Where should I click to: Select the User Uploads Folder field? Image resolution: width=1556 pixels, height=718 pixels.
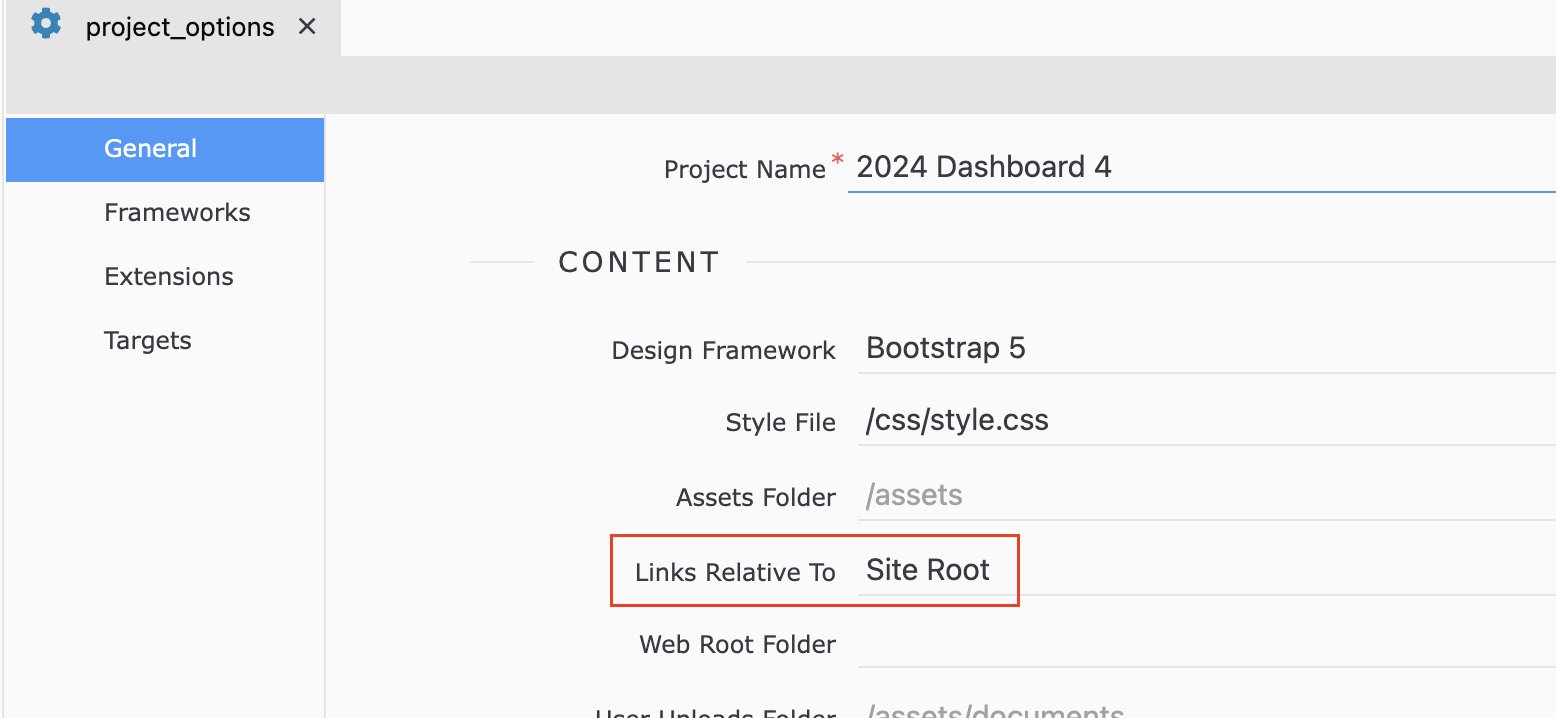[1200, 710]
